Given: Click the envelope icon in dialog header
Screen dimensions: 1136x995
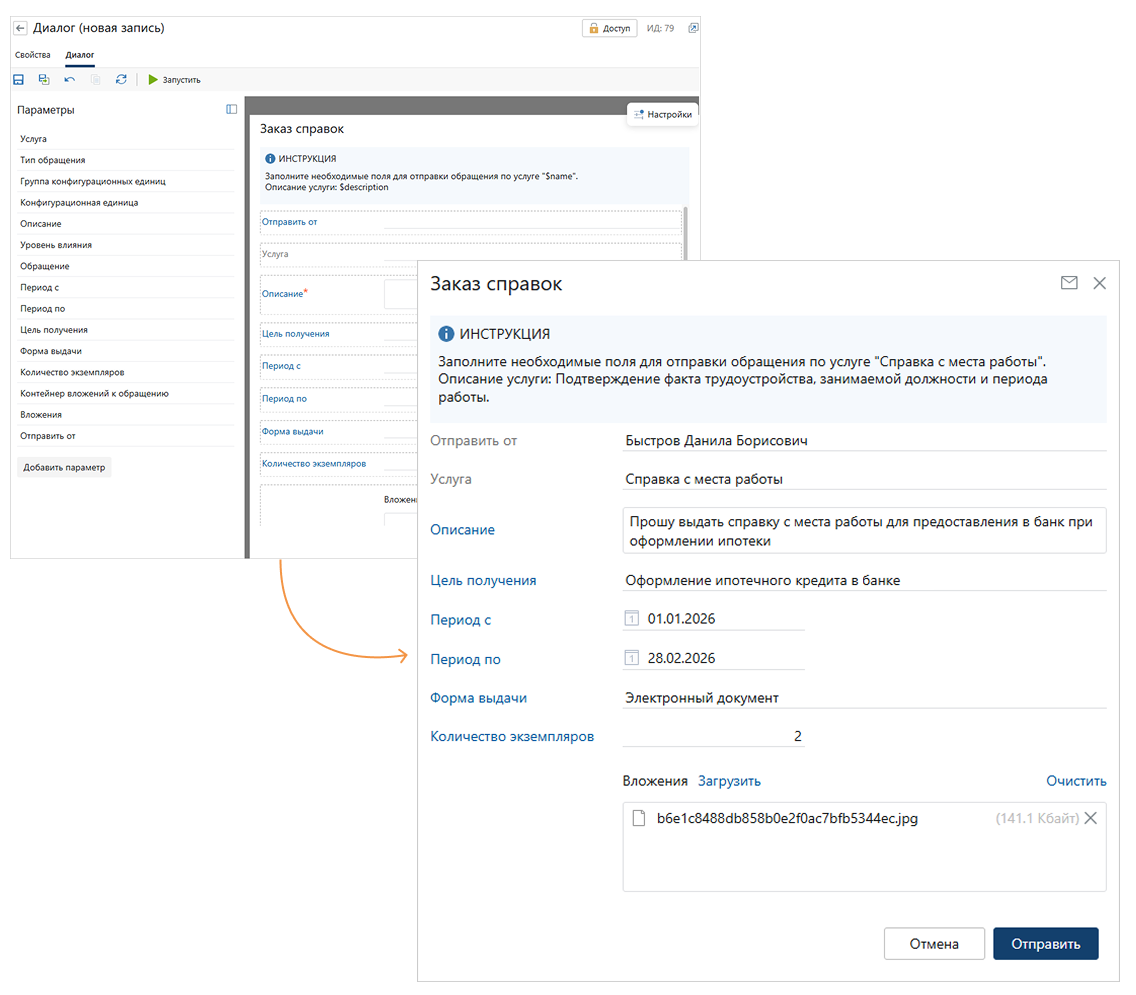Looking at the screenshot, I should click(x=1069, y=283).
